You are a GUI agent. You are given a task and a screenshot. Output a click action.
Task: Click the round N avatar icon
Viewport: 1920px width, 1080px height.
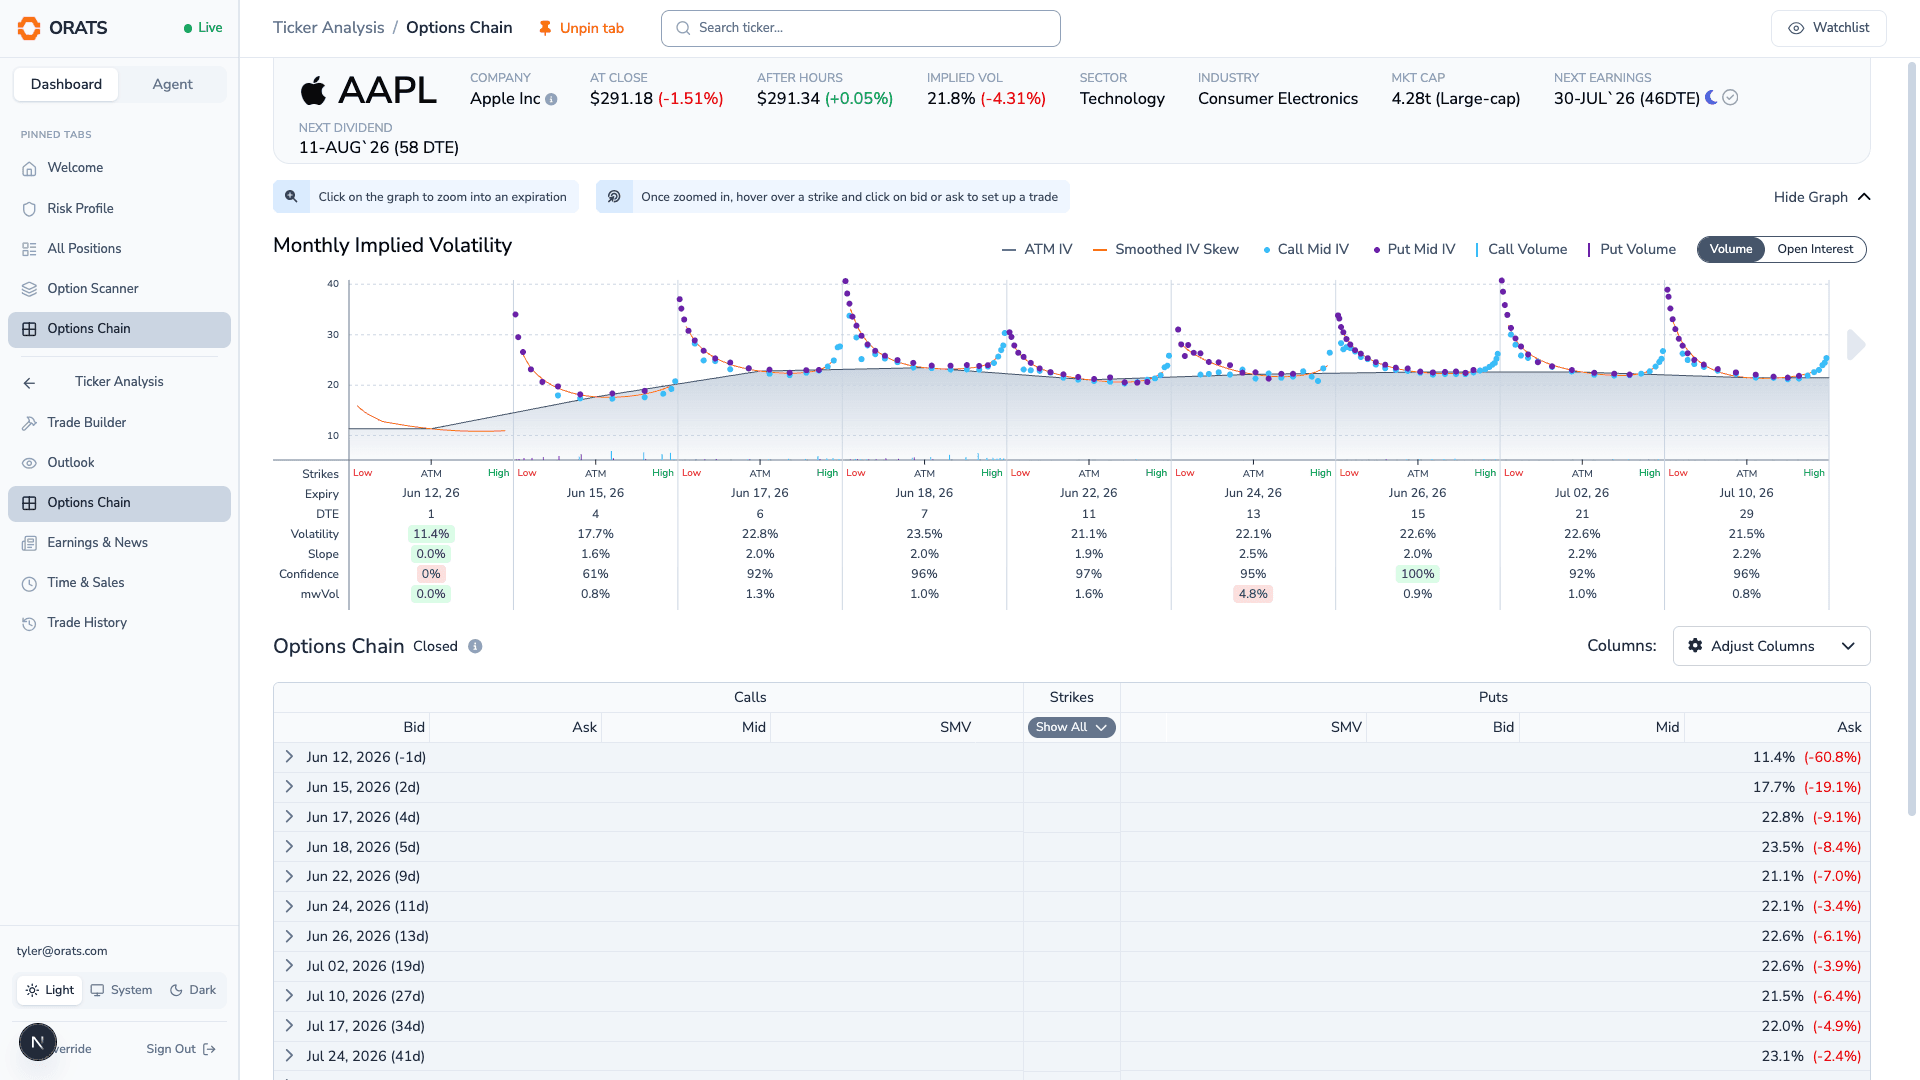[38, 1042]
